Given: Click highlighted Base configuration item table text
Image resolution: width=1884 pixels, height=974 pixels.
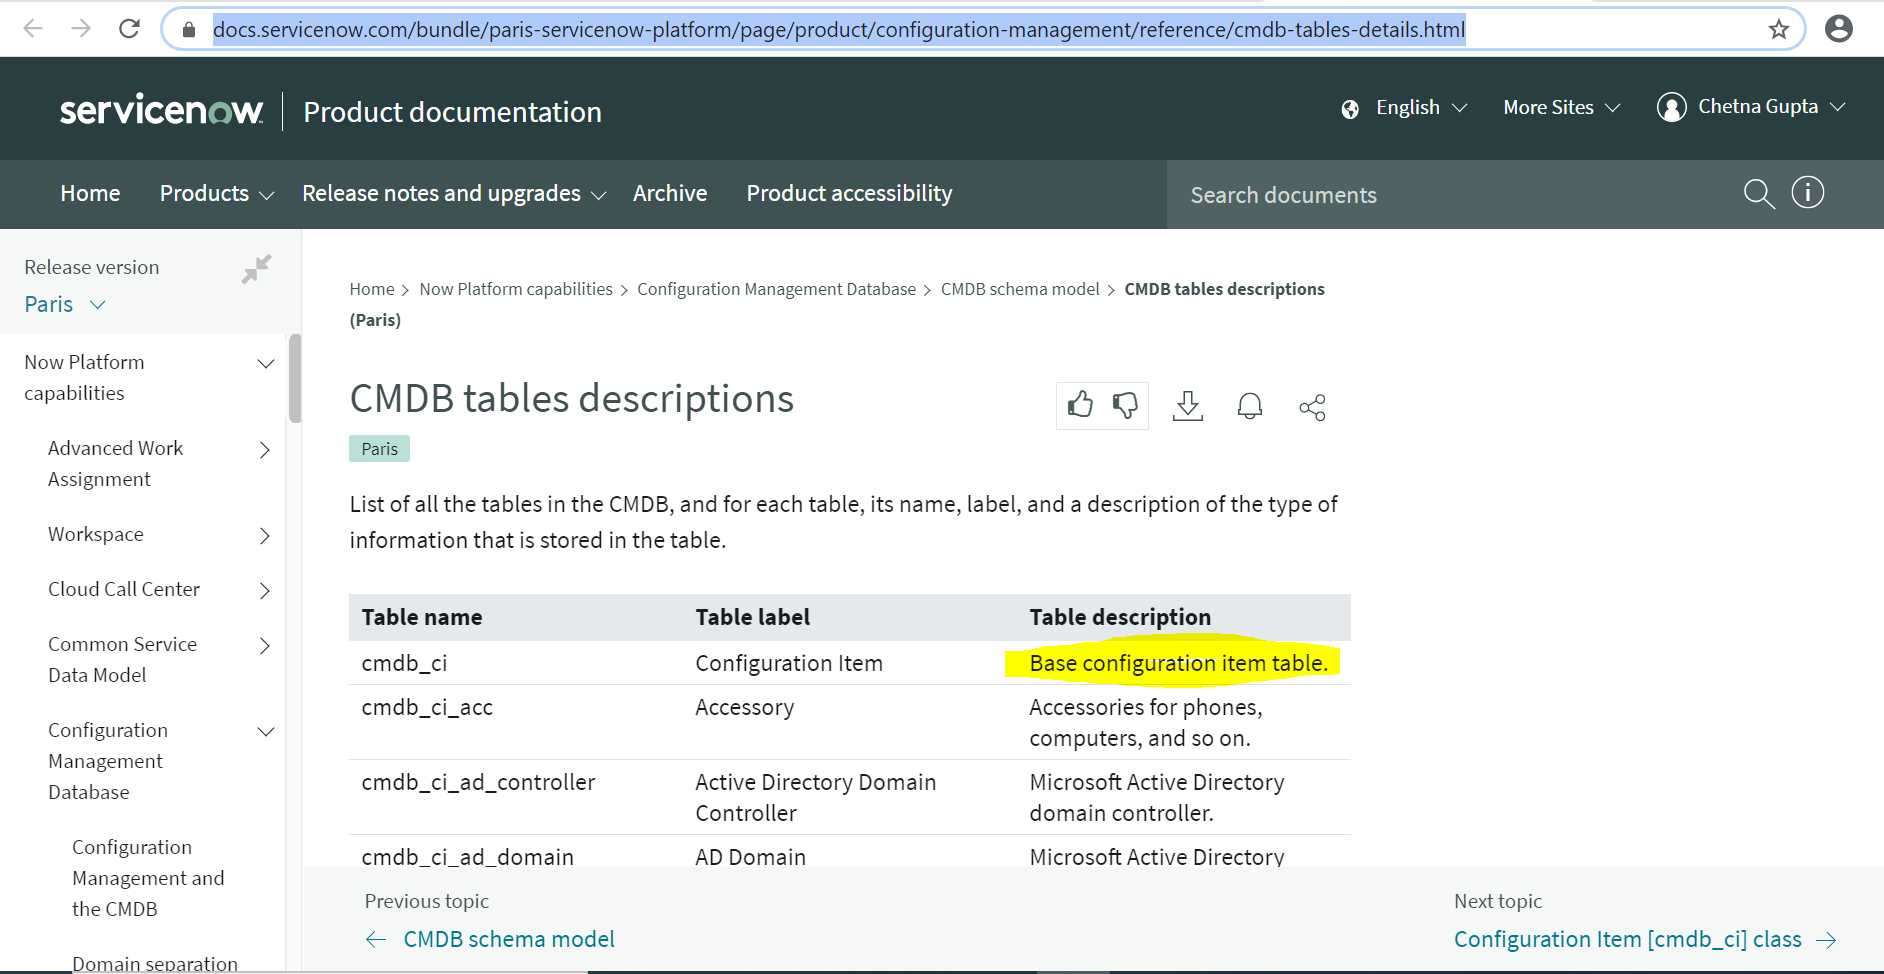Looking at the screenshot, I should [1178, 663].
